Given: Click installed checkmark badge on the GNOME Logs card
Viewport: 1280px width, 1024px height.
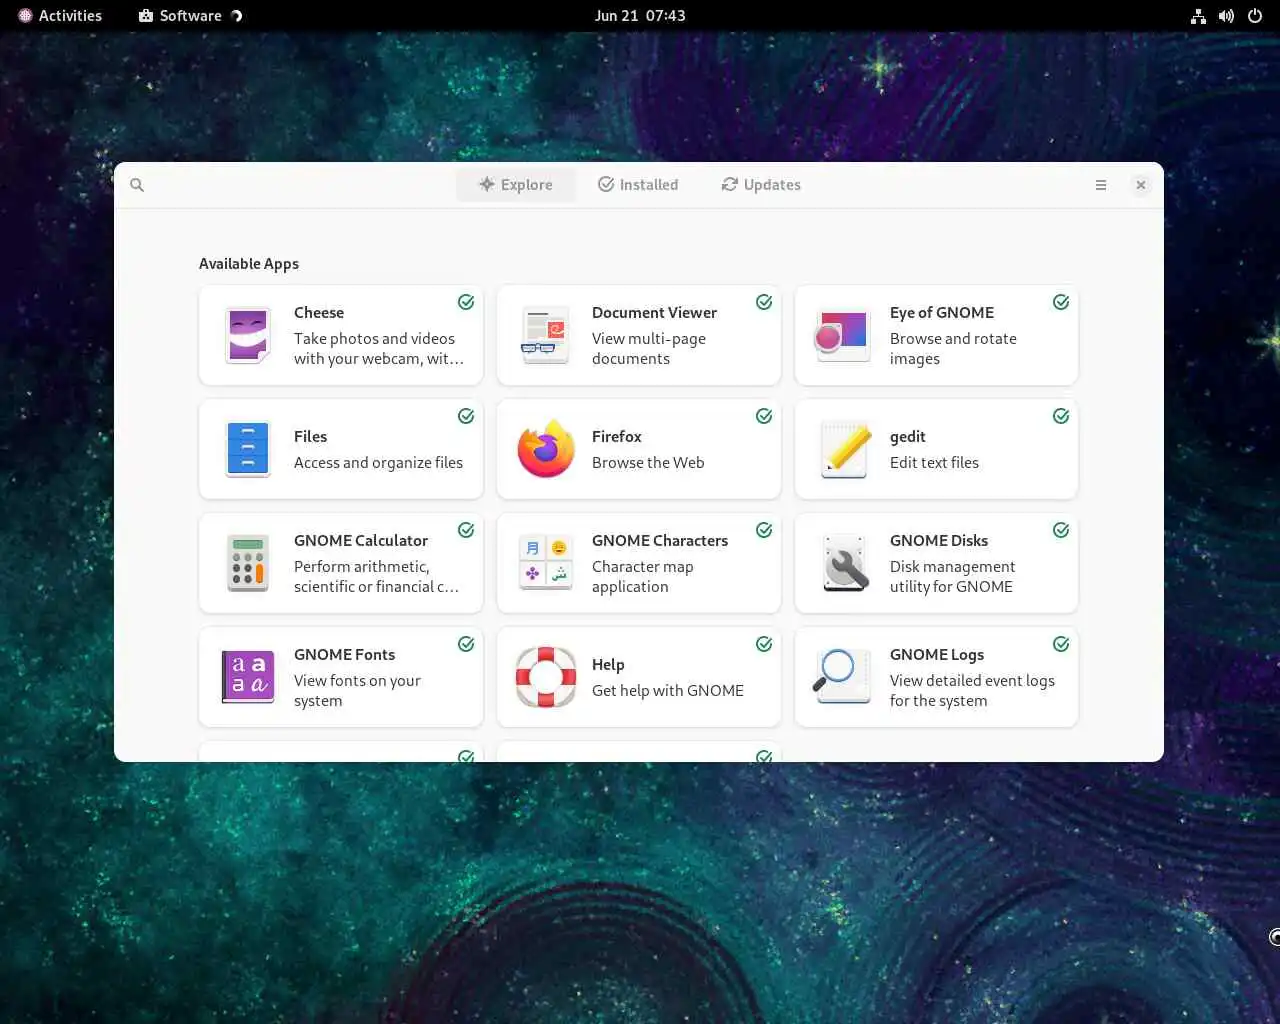Looking at the screenshot, I should coord(1061,644).
